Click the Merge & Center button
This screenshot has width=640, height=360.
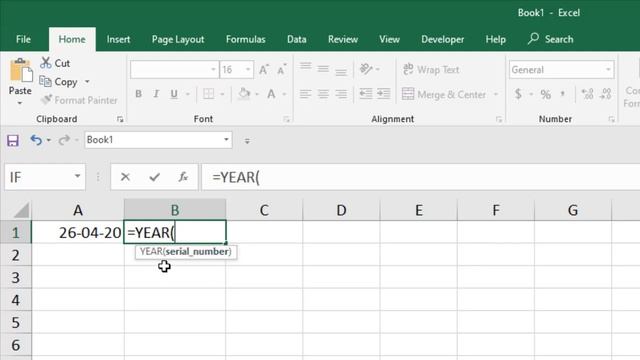click(444, 94)
